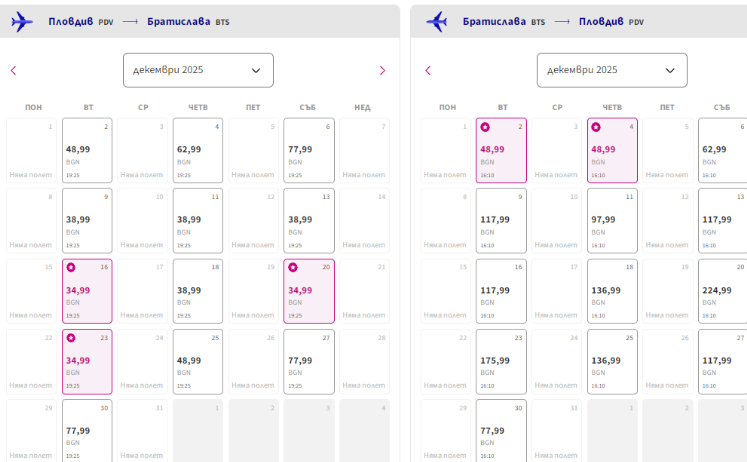Image resolution: width=747 pixels, height=462 pixels.
Task: Choose outbound 30 December fare 77,99 BGN
Action: pyautogui.click(x=87, y=431)
